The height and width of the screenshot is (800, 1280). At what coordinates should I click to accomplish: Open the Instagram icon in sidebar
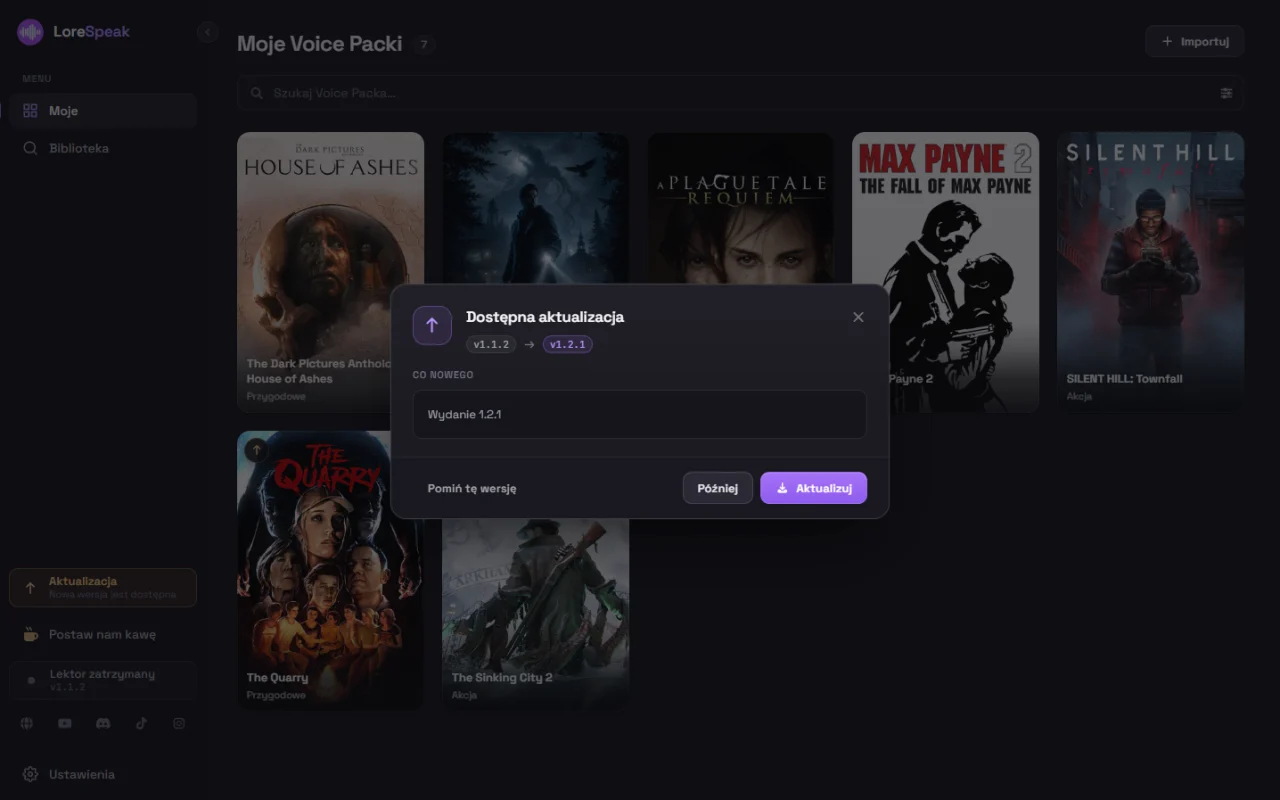coord(179,724)
